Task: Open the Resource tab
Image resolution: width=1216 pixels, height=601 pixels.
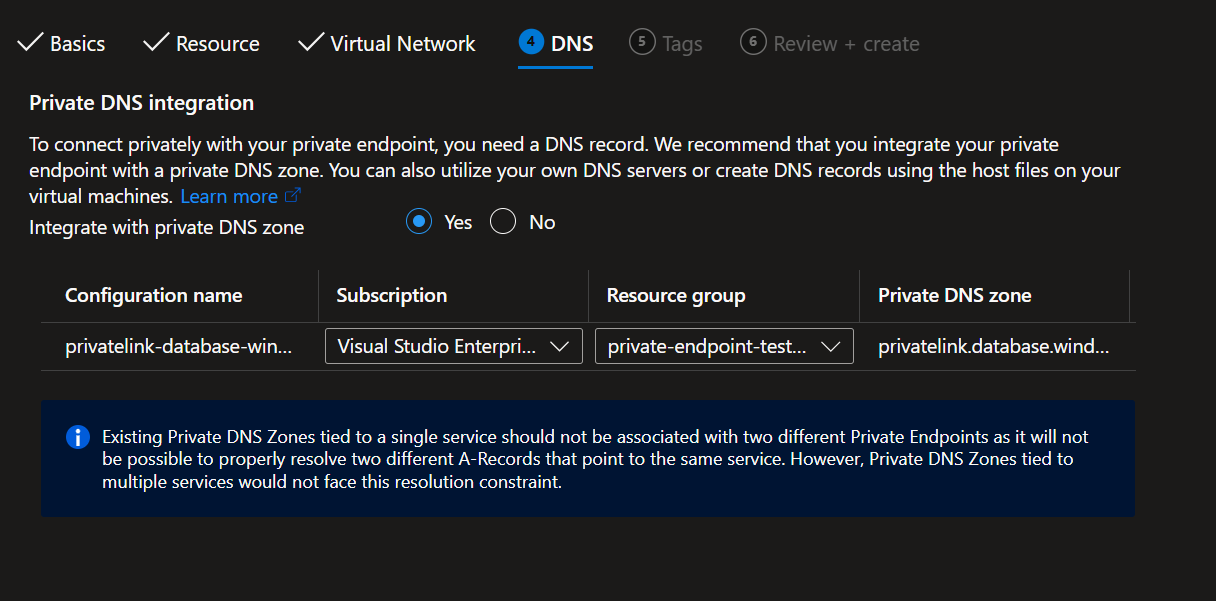Action: tap(201, 44)
